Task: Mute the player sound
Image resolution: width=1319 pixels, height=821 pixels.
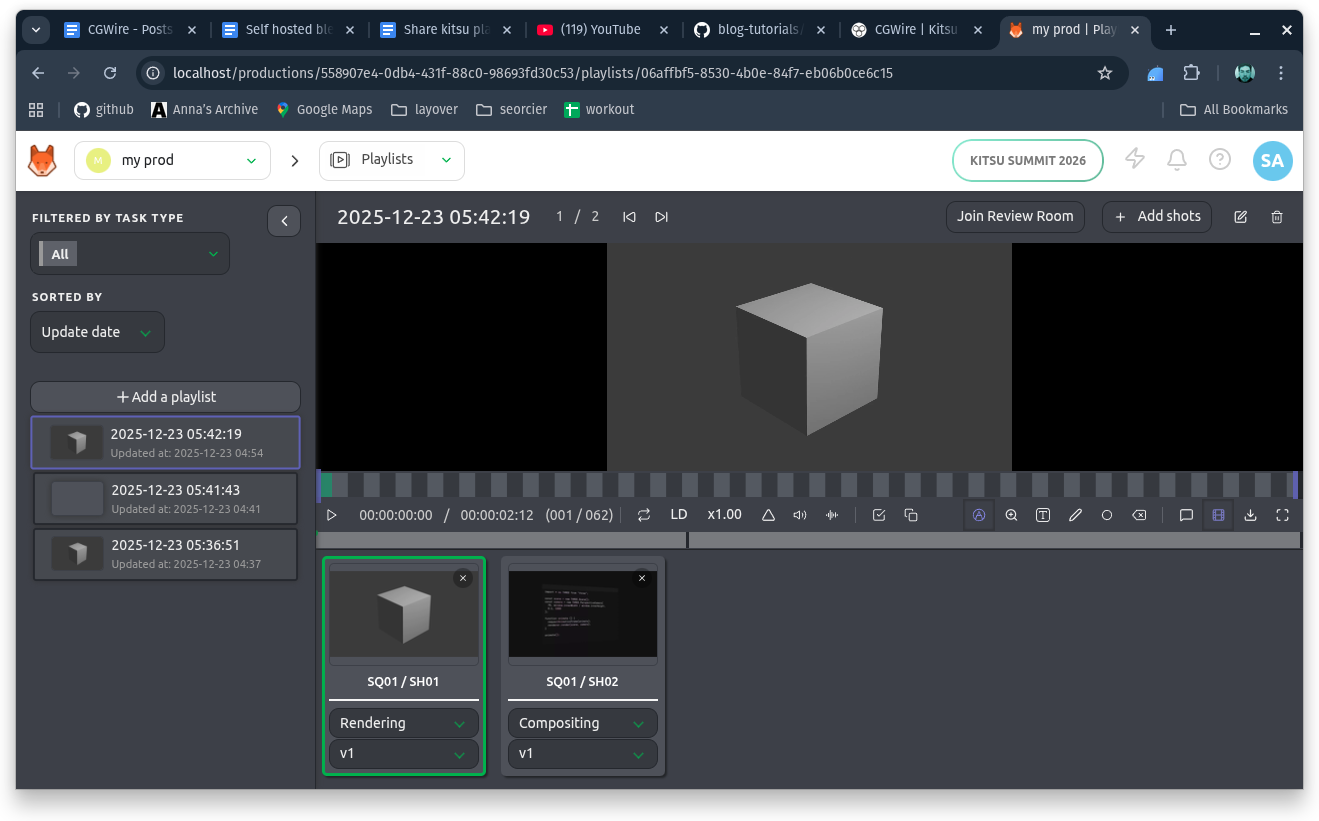Action: pyautogui.click(x=800, y=515)
